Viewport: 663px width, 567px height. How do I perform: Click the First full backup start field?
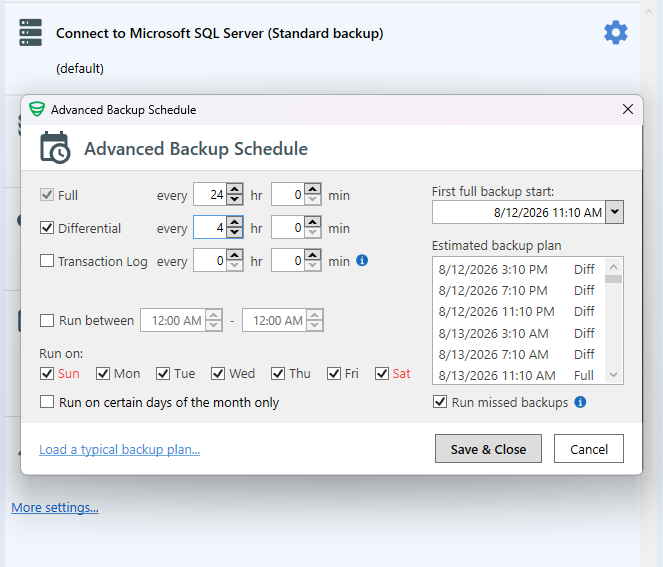tap(519, 212)
